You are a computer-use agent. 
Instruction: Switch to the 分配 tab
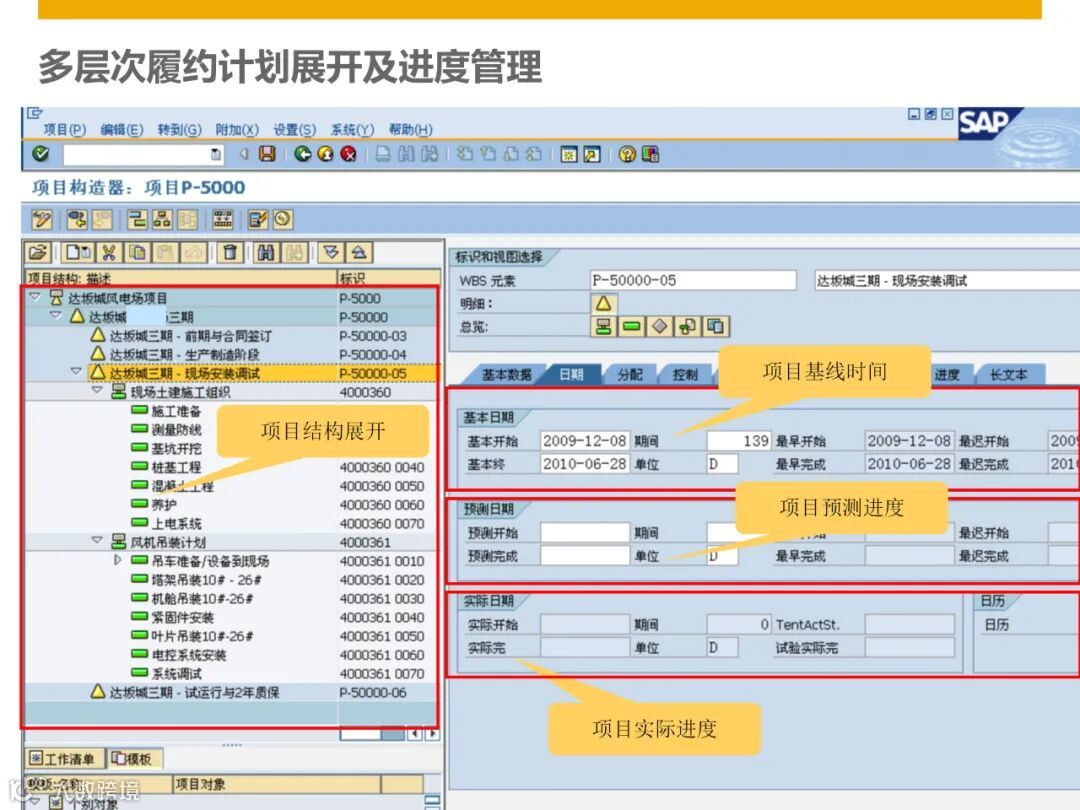(x=630, y=375)
